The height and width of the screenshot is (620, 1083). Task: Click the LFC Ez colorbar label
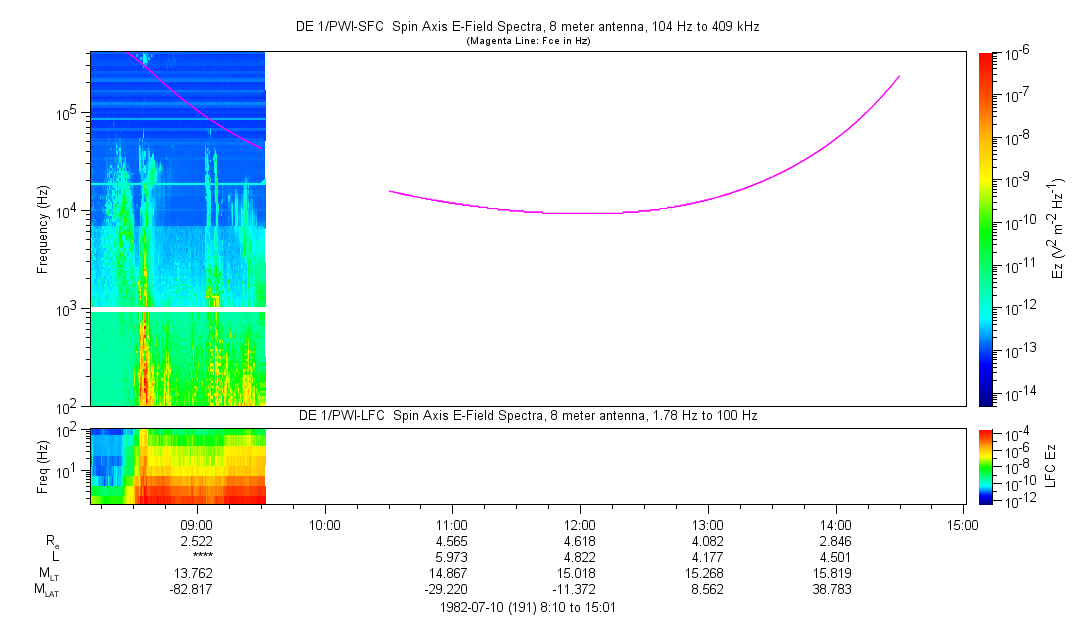(1062, 465)
